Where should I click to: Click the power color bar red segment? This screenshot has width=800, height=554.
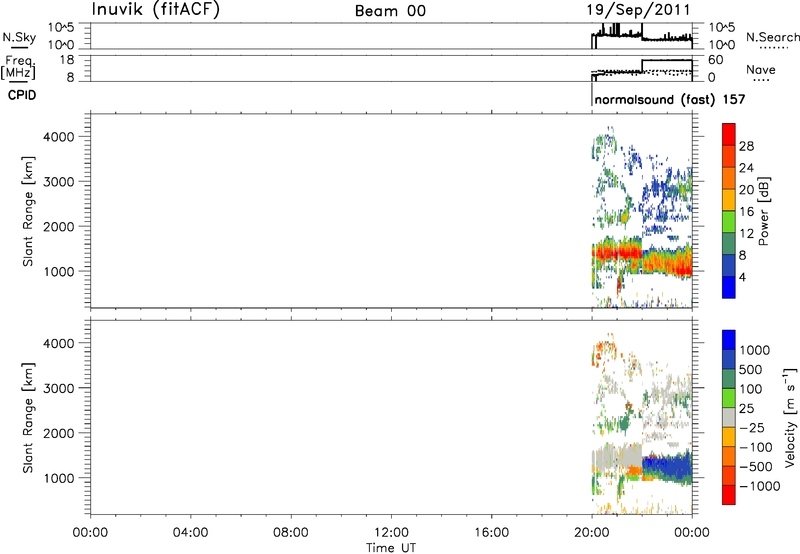click(x=729, y=135)
